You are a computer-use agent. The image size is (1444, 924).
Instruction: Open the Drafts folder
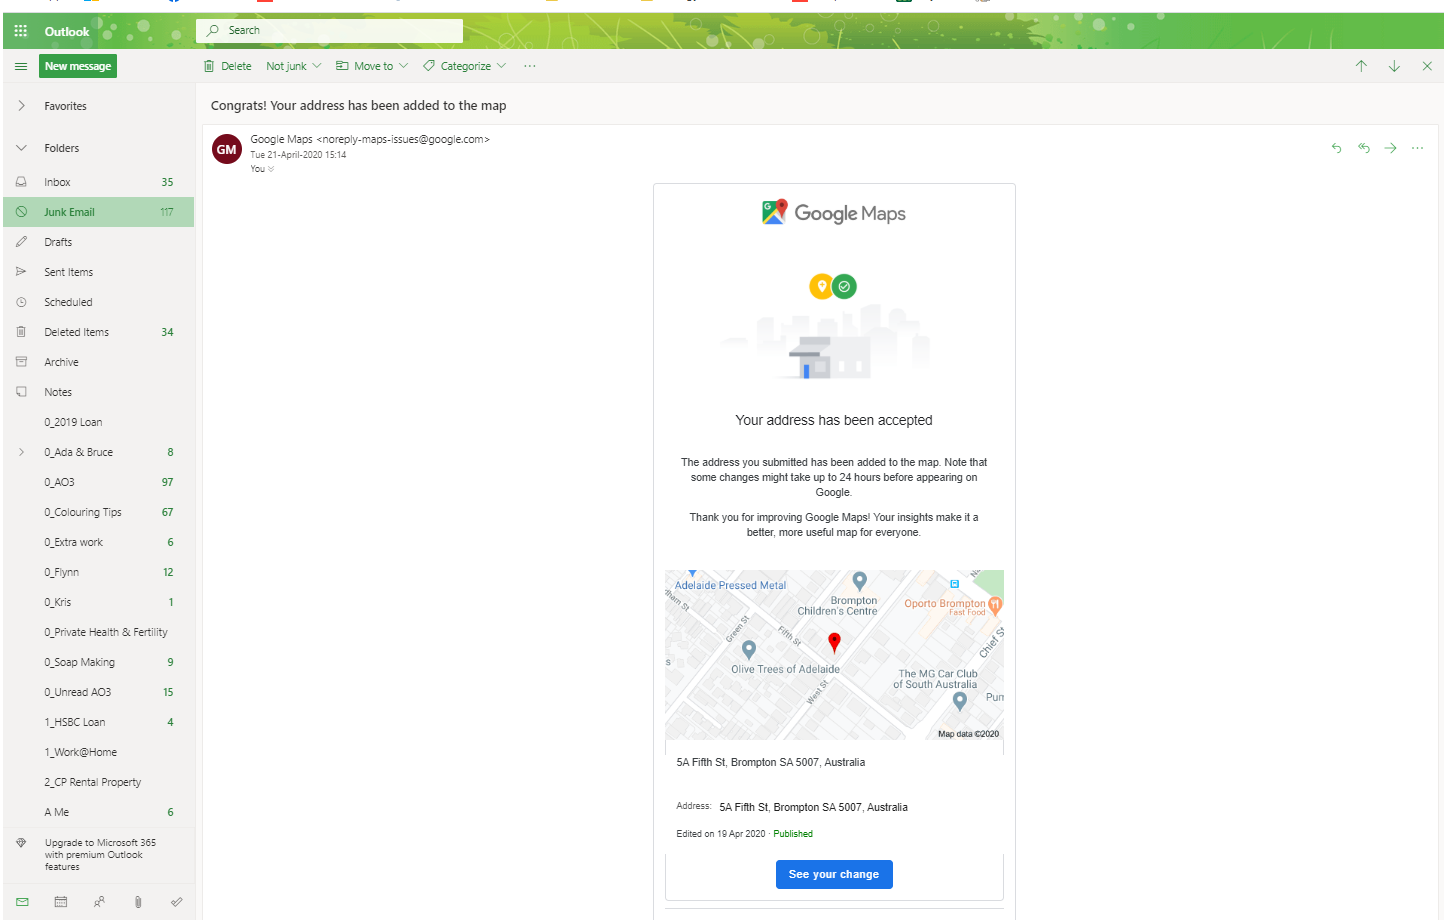coord(99,242)
